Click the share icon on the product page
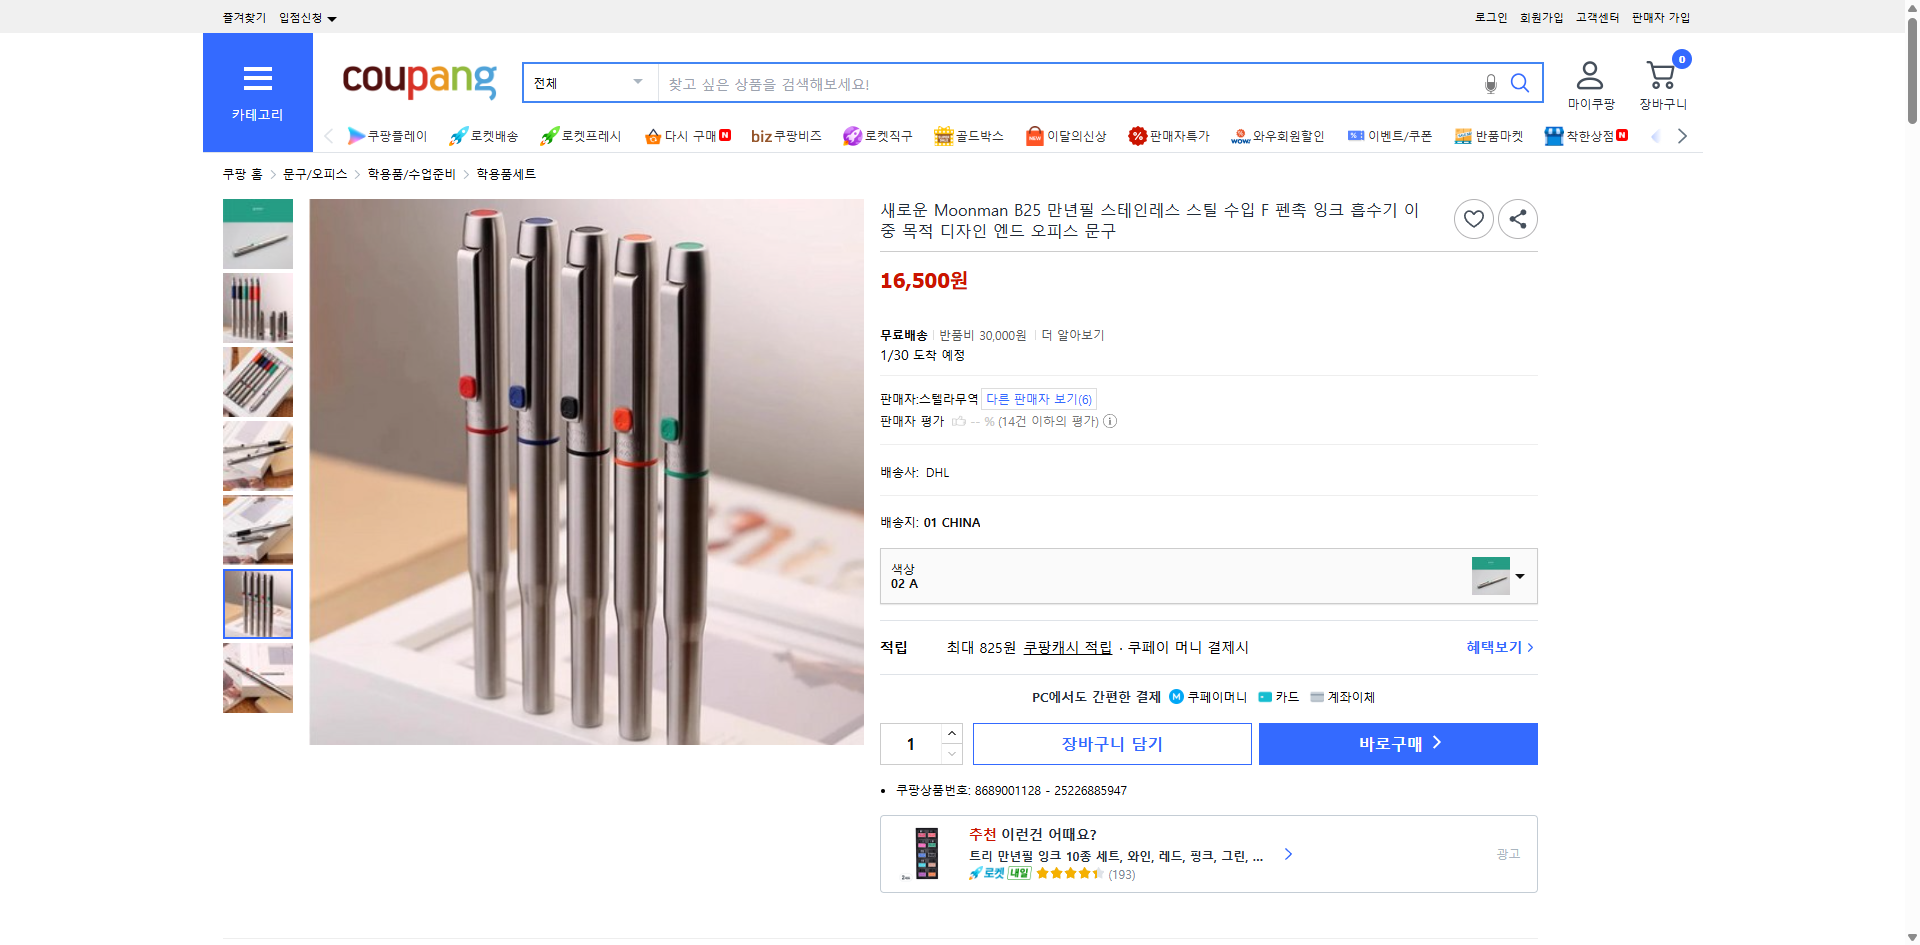Image resolution: width=1920 pixels, height=945 pixels. [1517, 218]
